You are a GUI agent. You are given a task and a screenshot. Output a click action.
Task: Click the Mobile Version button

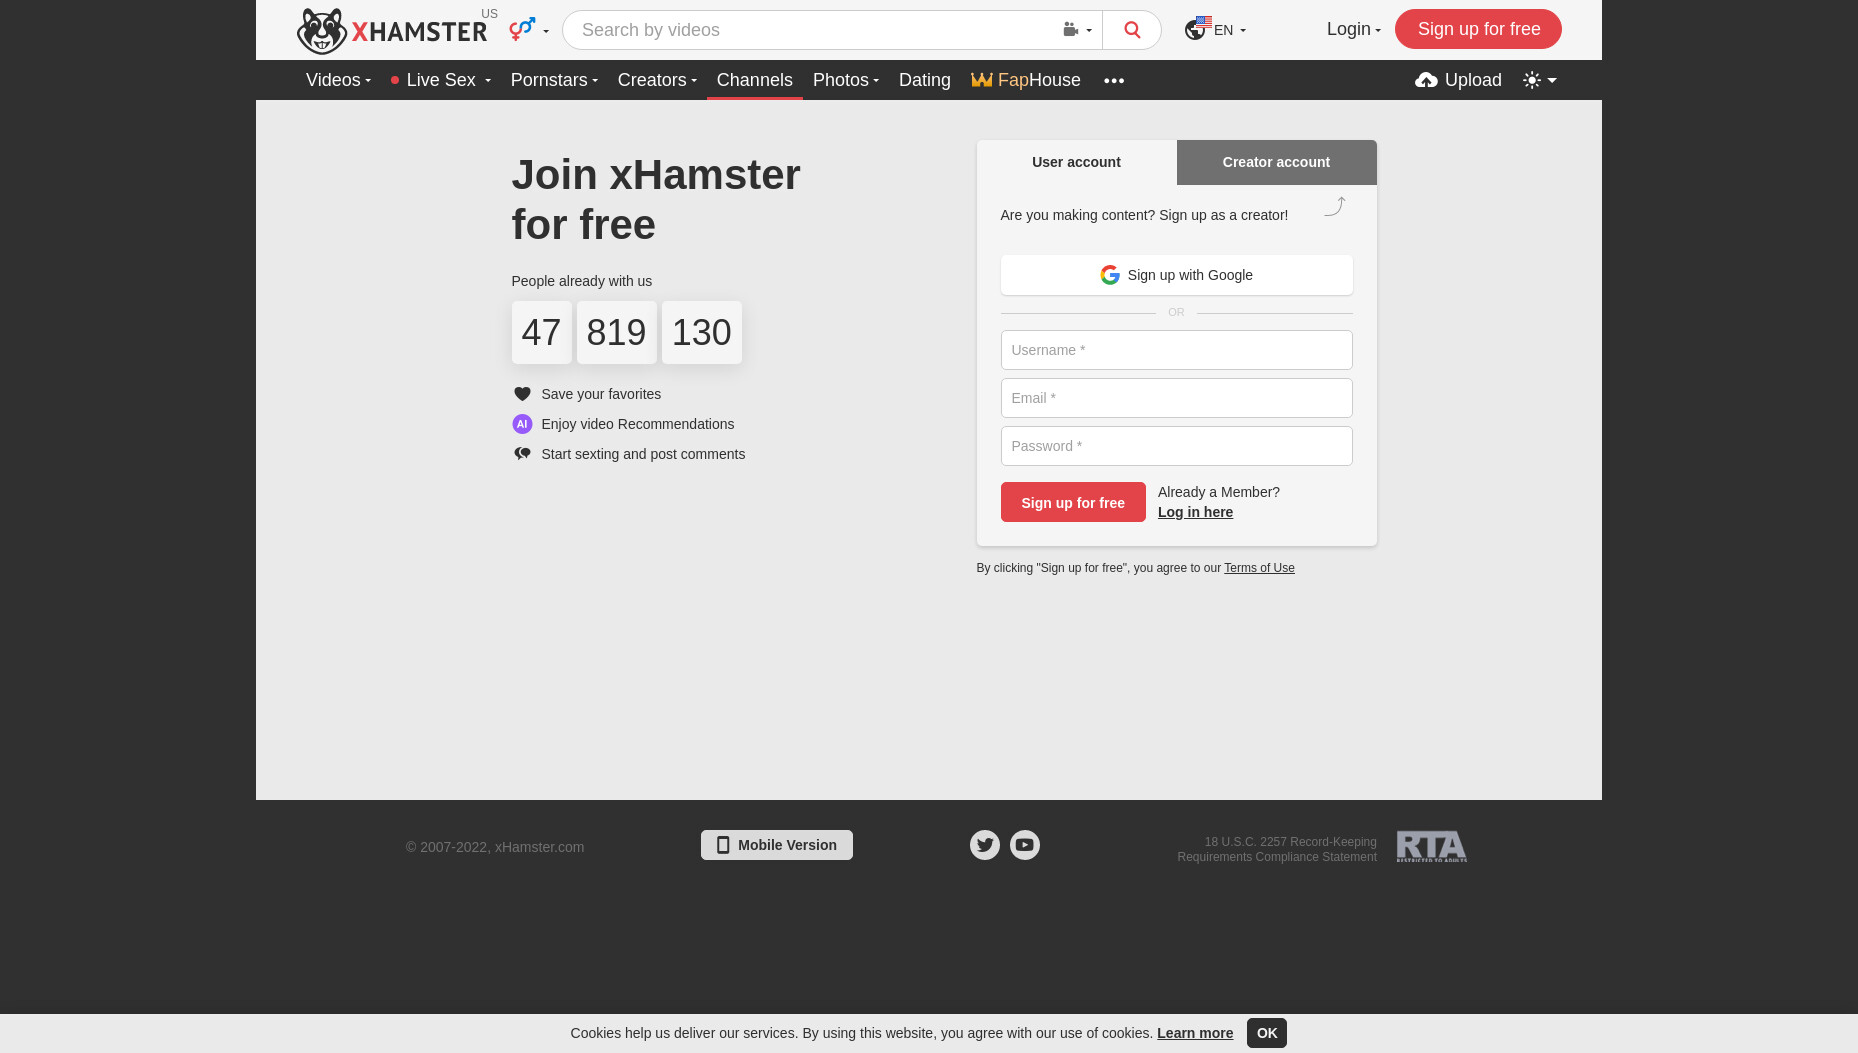(777, 845)
